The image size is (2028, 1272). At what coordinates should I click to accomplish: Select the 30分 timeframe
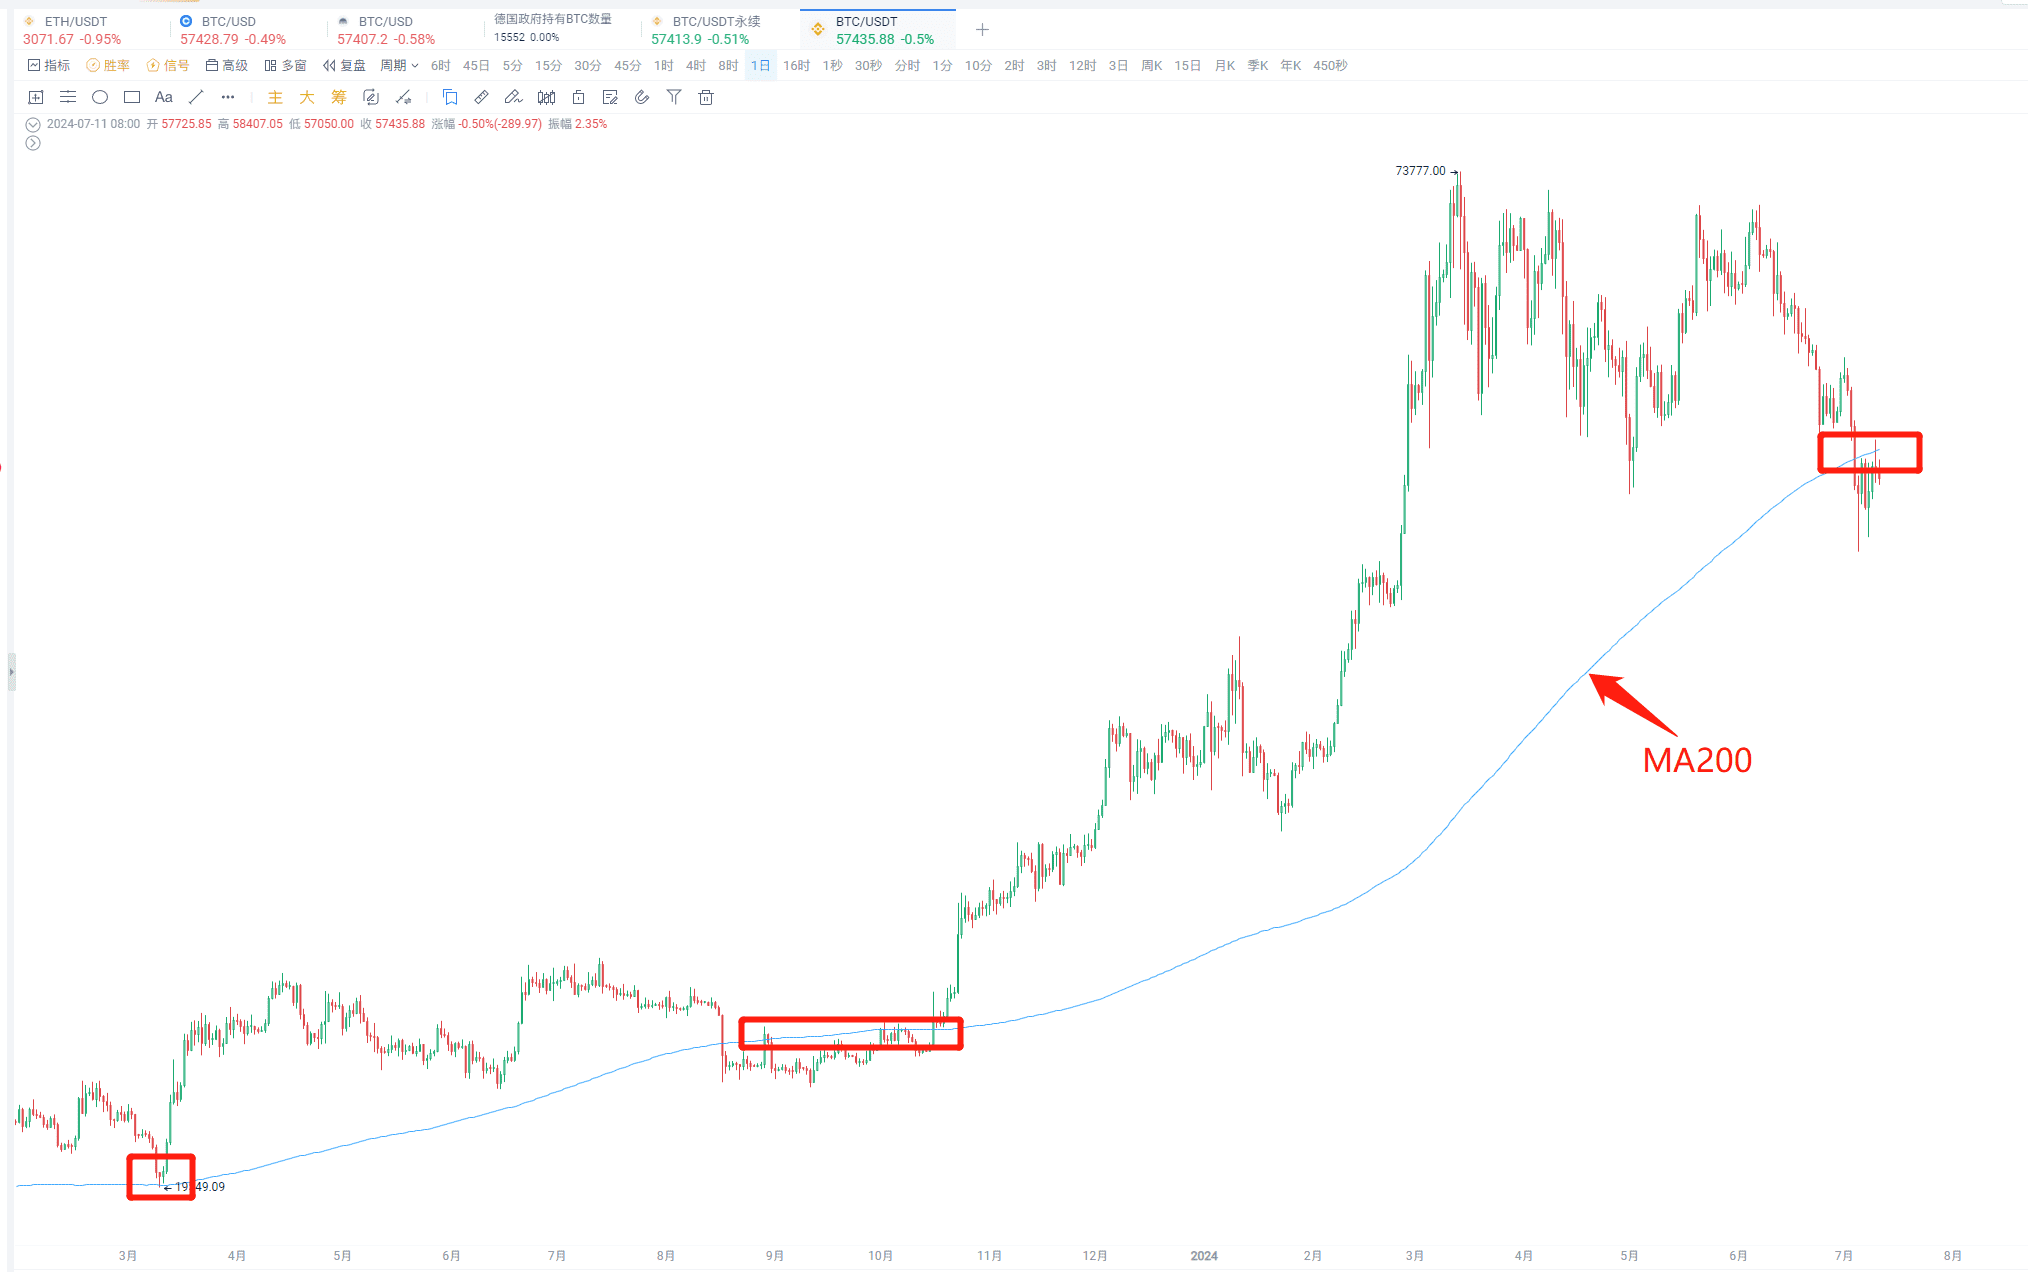588,66
